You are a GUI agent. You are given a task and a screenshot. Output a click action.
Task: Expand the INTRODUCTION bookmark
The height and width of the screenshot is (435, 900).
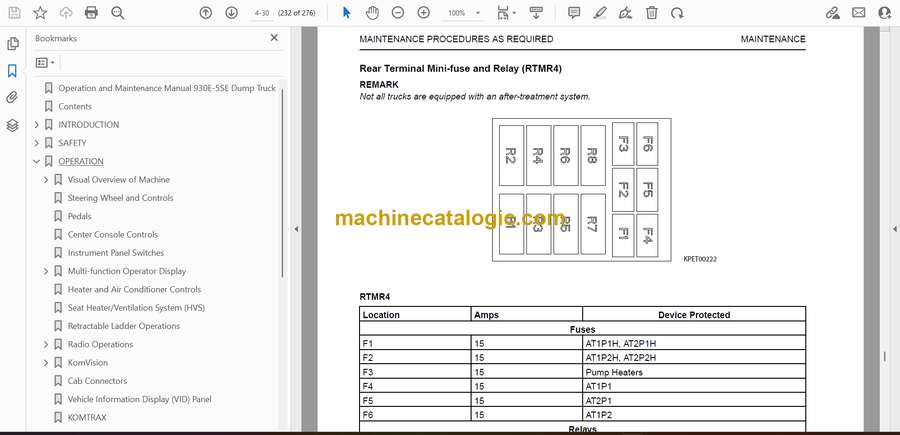pos(37,125)
